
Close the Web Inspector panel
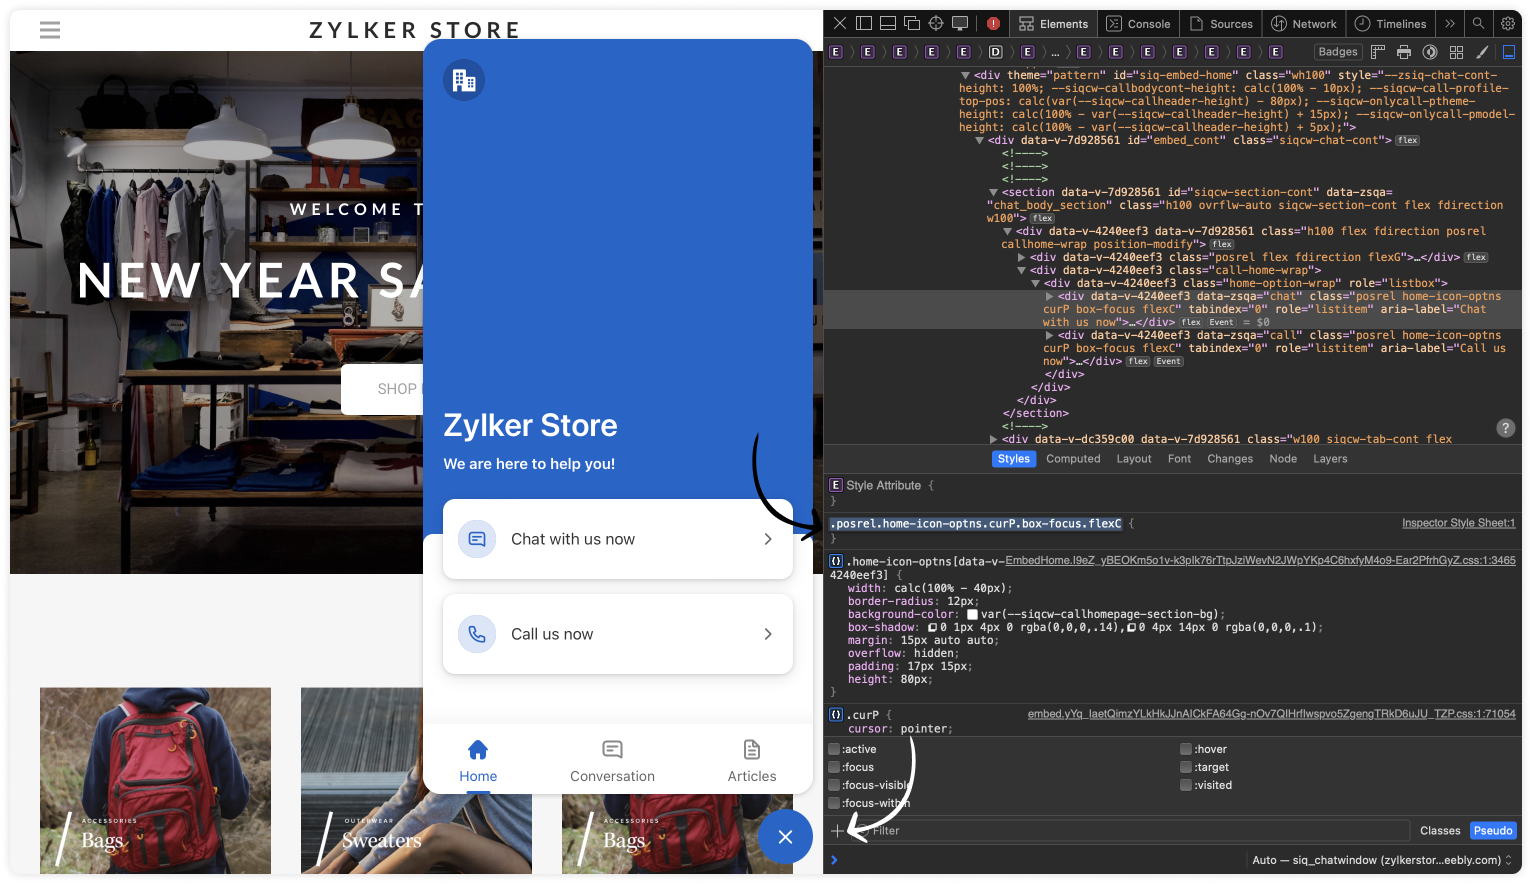point(840,23)
